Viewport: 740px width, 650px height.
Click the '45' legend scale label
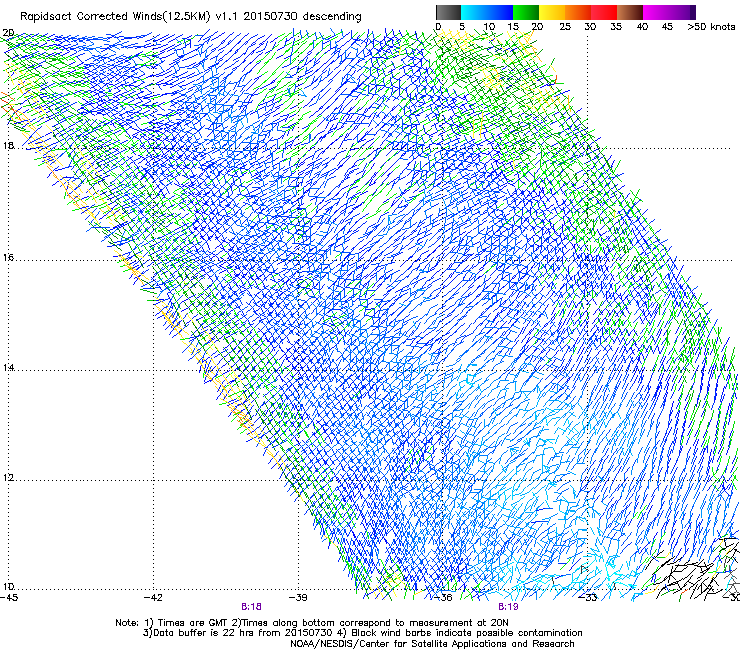pos(667,27)
